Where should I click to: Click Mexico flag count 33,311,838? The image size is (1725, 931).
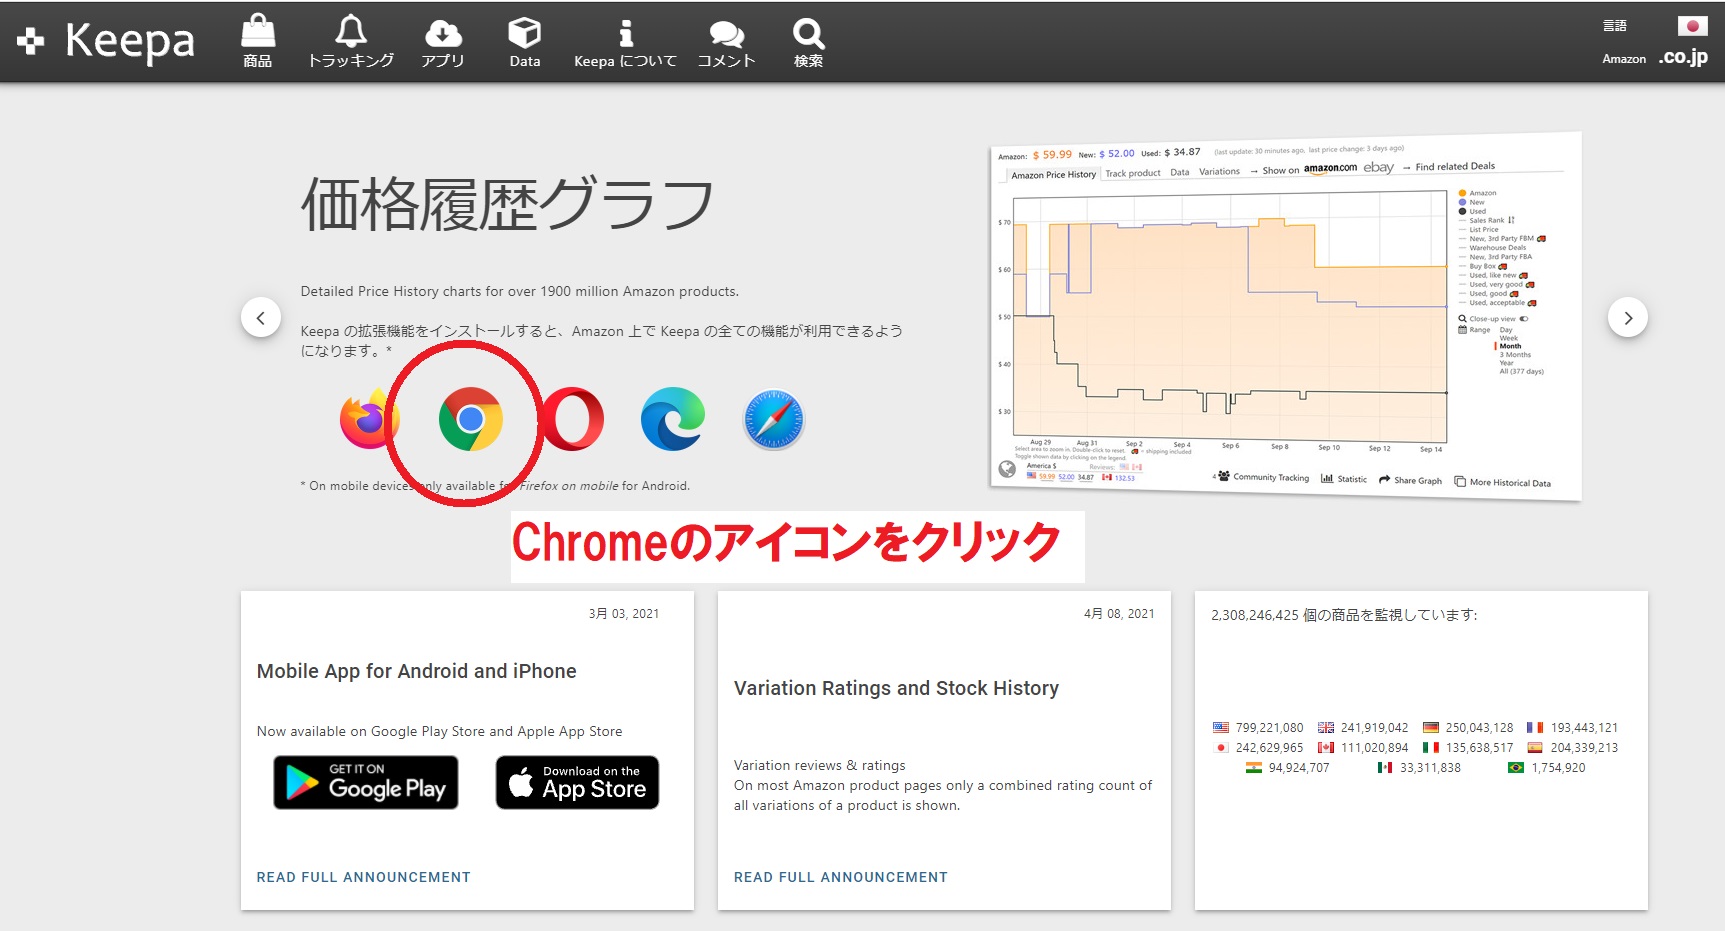(1419, 768)
